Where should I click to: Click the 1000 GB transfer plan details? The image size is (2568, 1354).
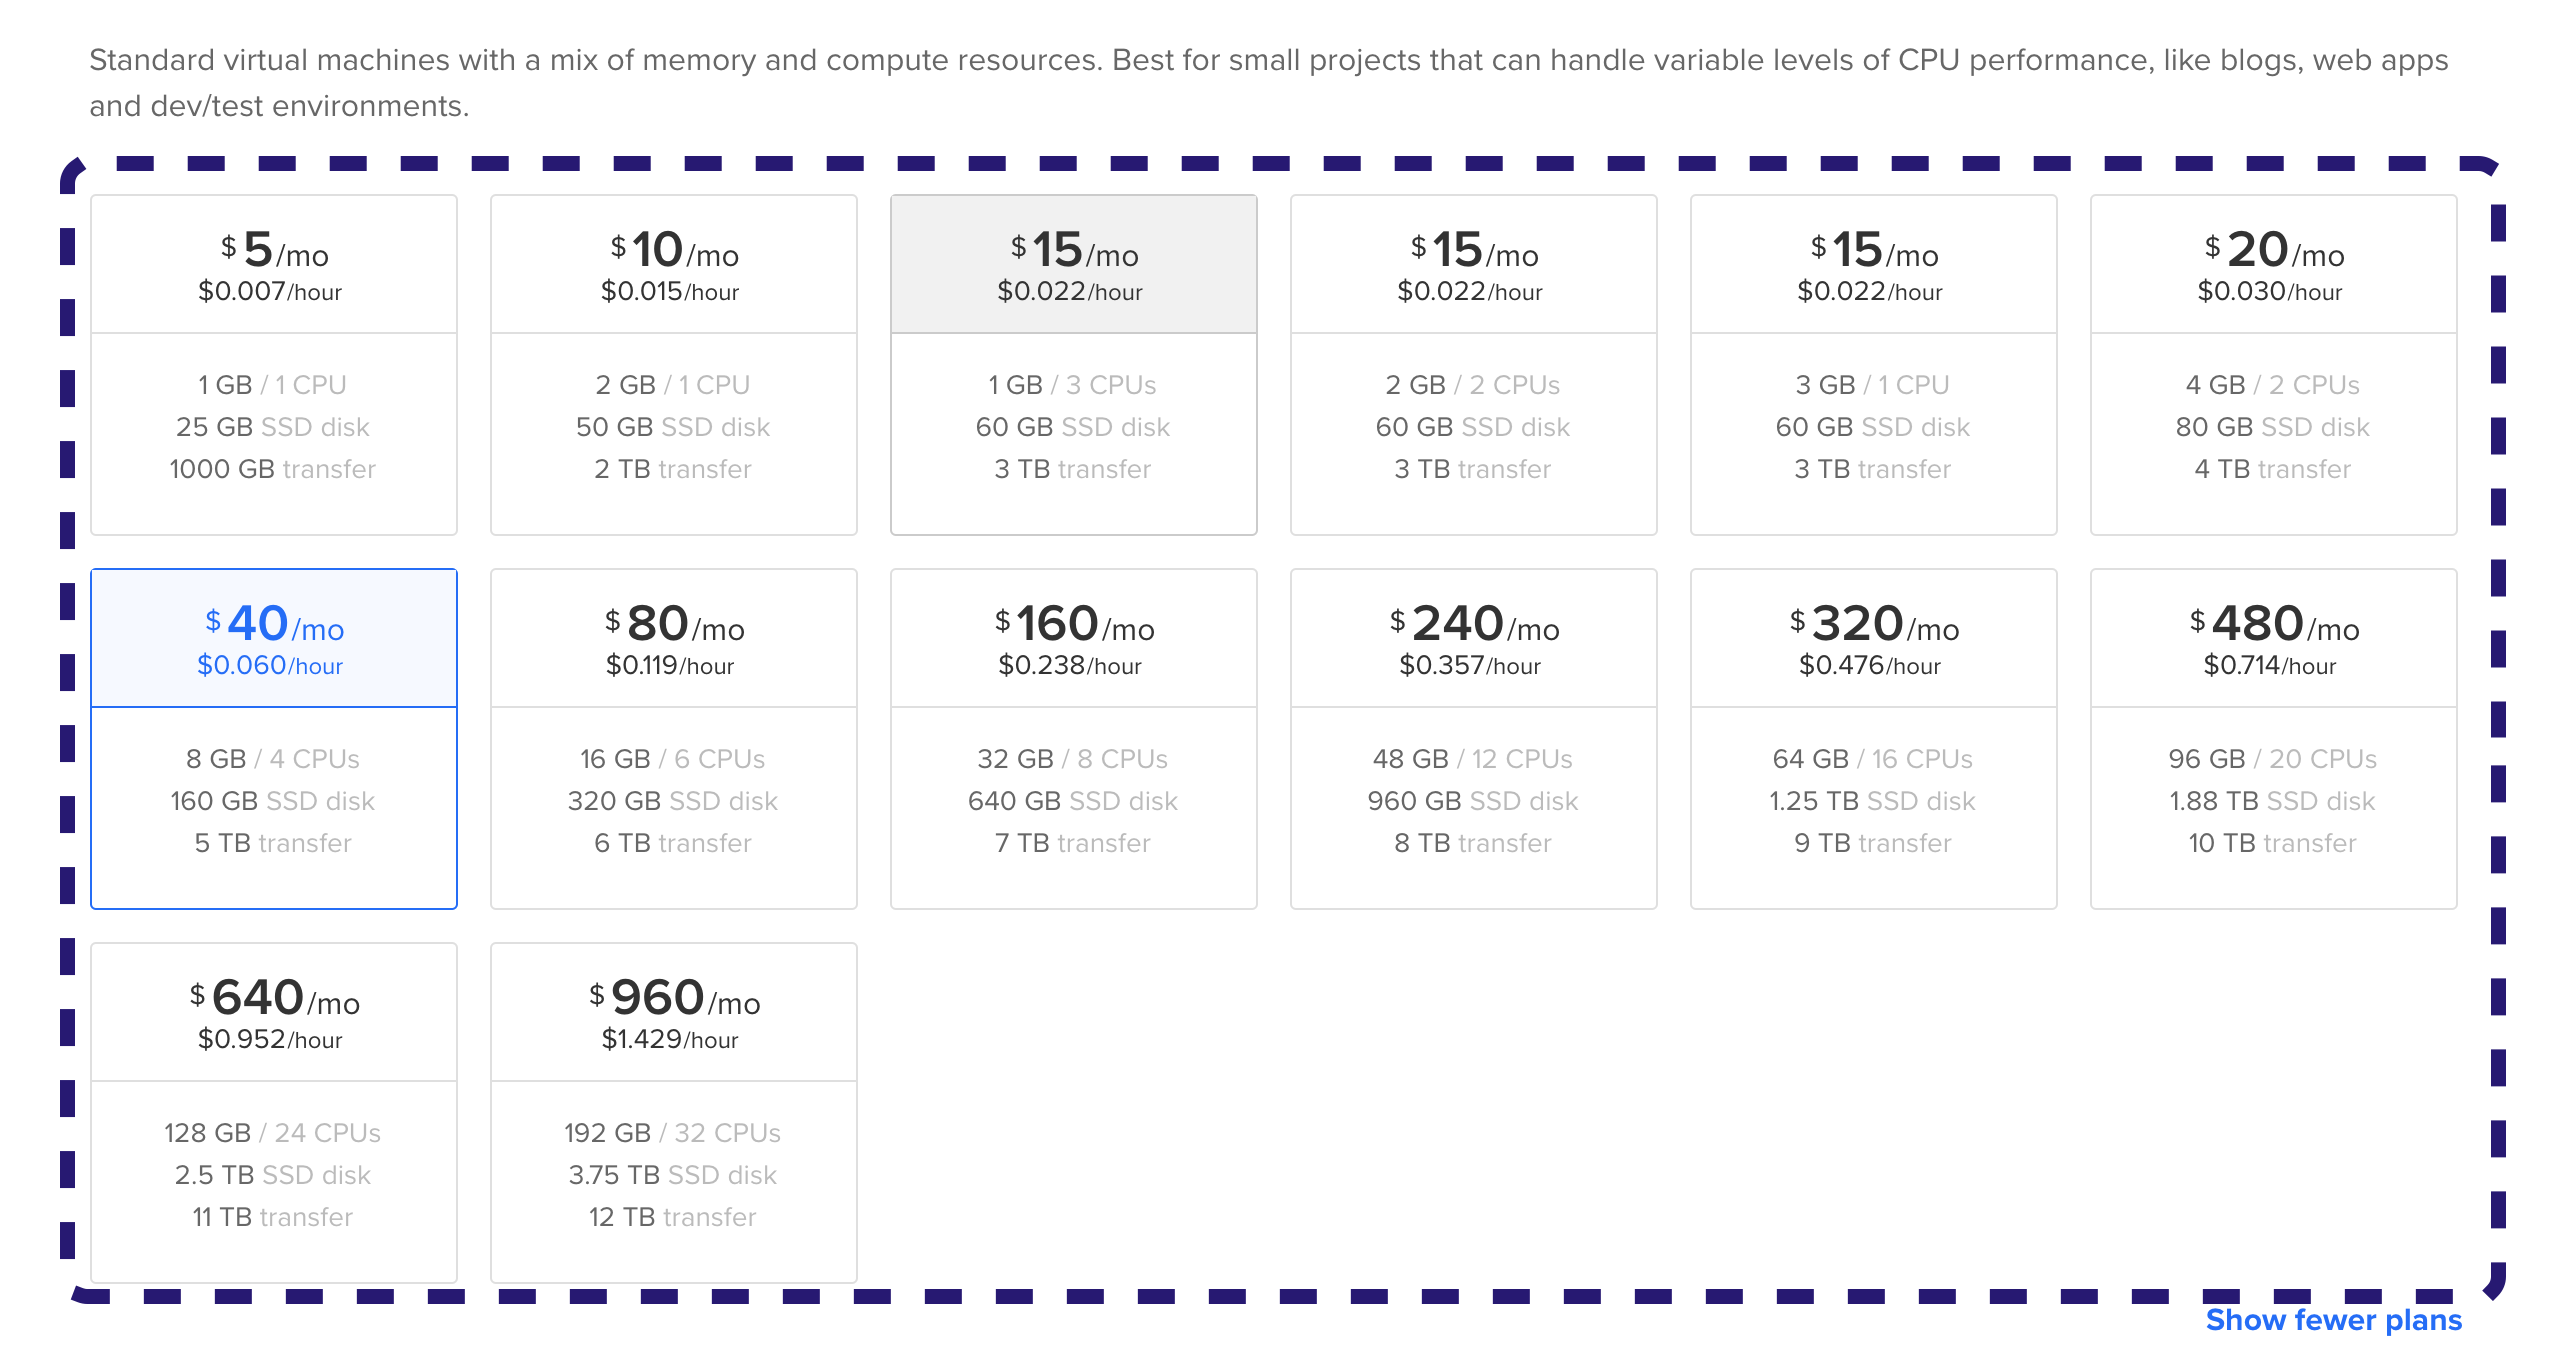[x=273, y=469]
